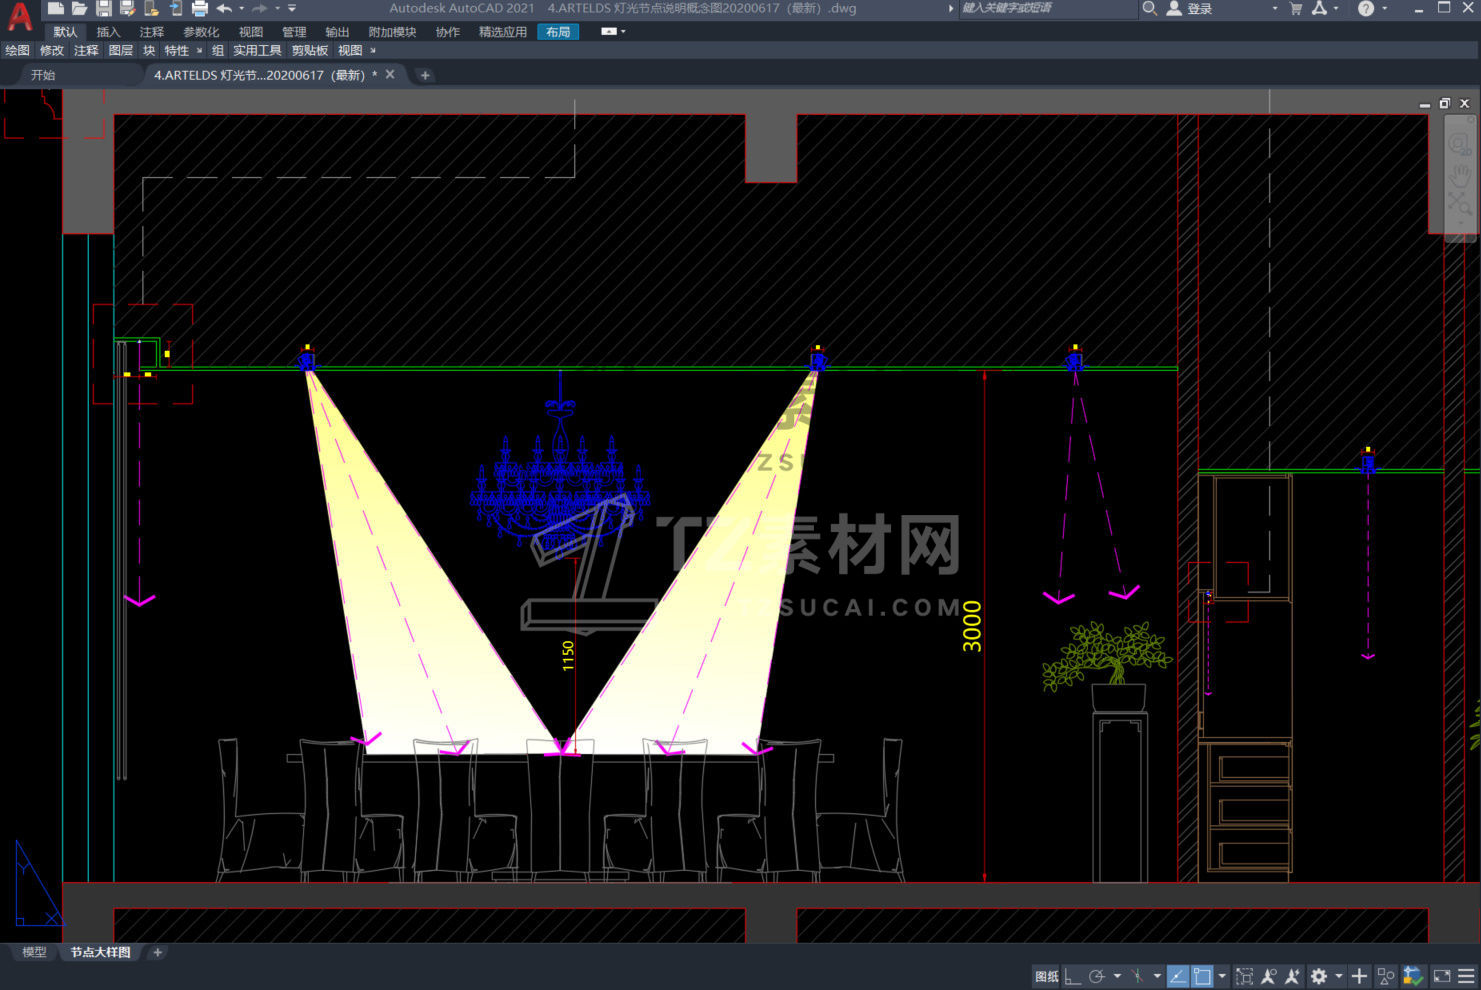The image size is (1481, 990).
Task: Switch to the 模型 layout tab
Action: (34, 952)
